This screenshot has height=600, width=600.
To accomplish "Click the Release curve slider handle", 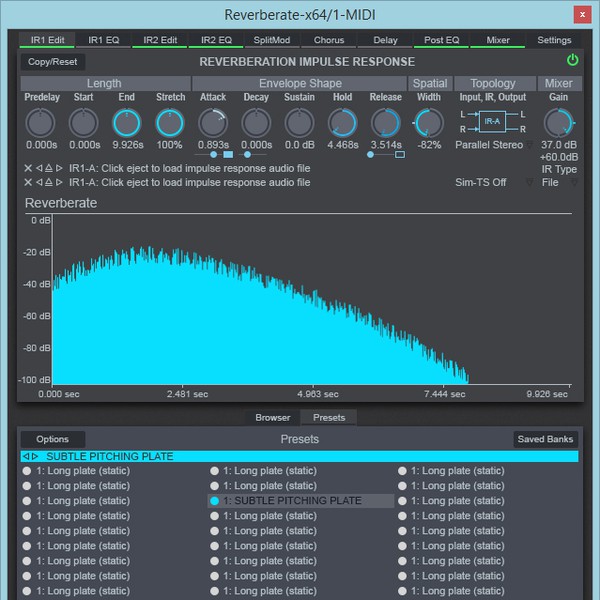I will click(x=370, y=155).
